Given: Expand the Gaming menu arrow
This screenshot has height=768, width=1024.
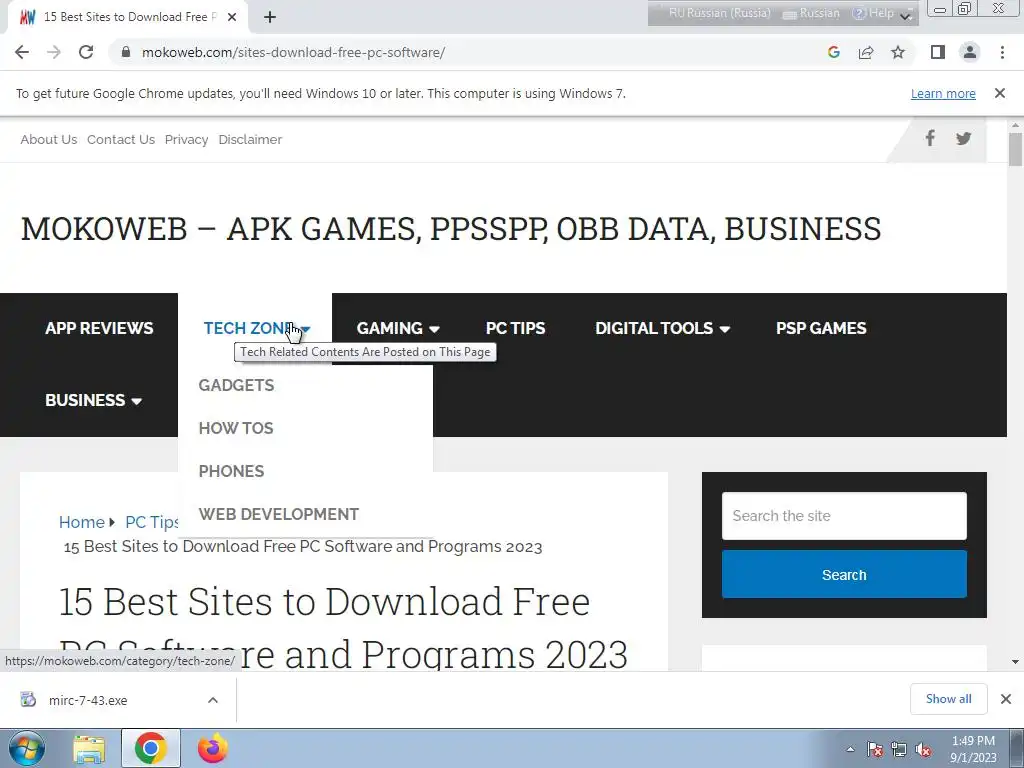Looking at the screenshot, I should point(434,329).
